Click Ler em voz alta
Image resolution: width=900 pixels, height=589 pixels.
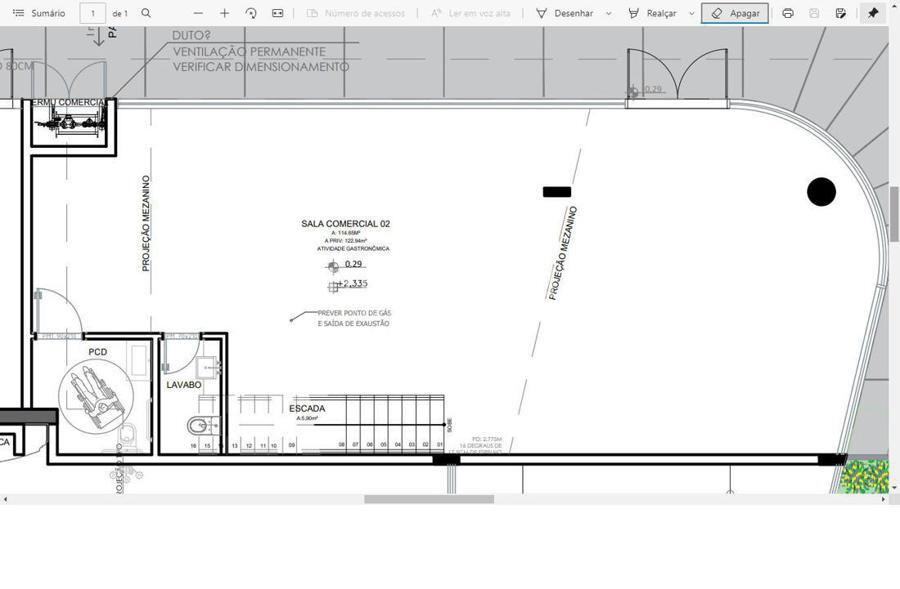point(470,13)
